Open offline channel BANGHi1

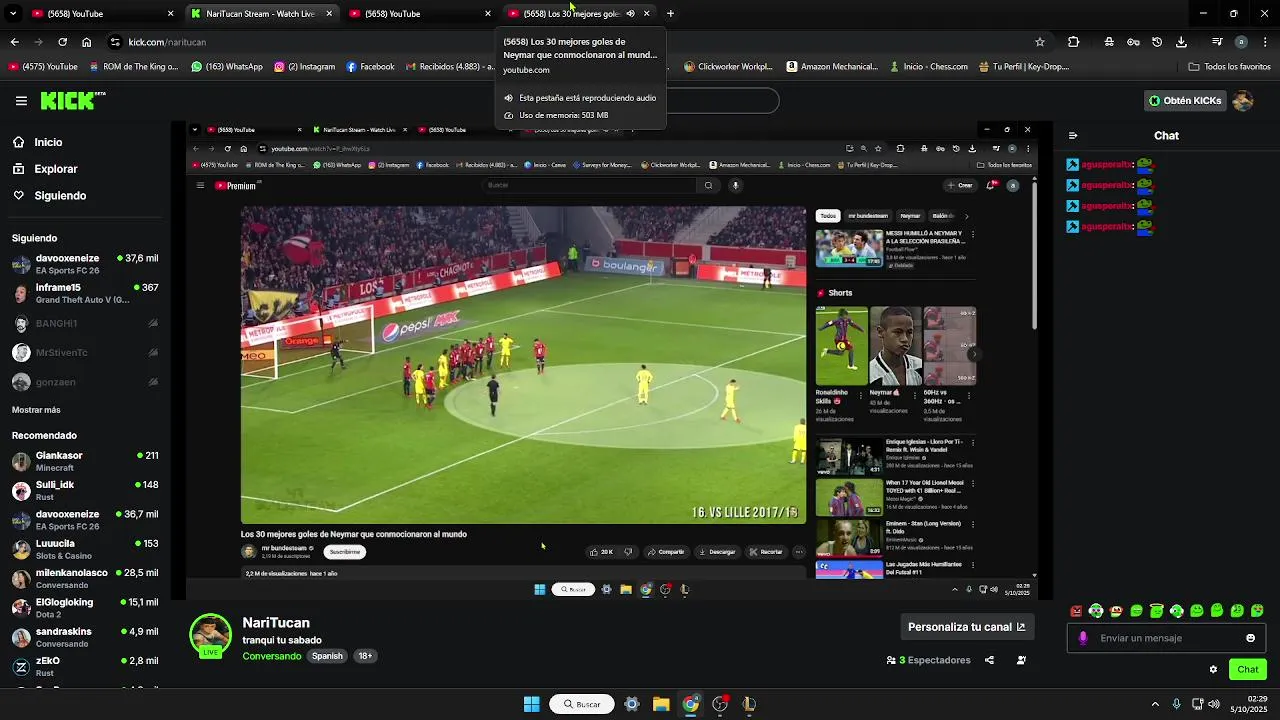click(85, 323)
